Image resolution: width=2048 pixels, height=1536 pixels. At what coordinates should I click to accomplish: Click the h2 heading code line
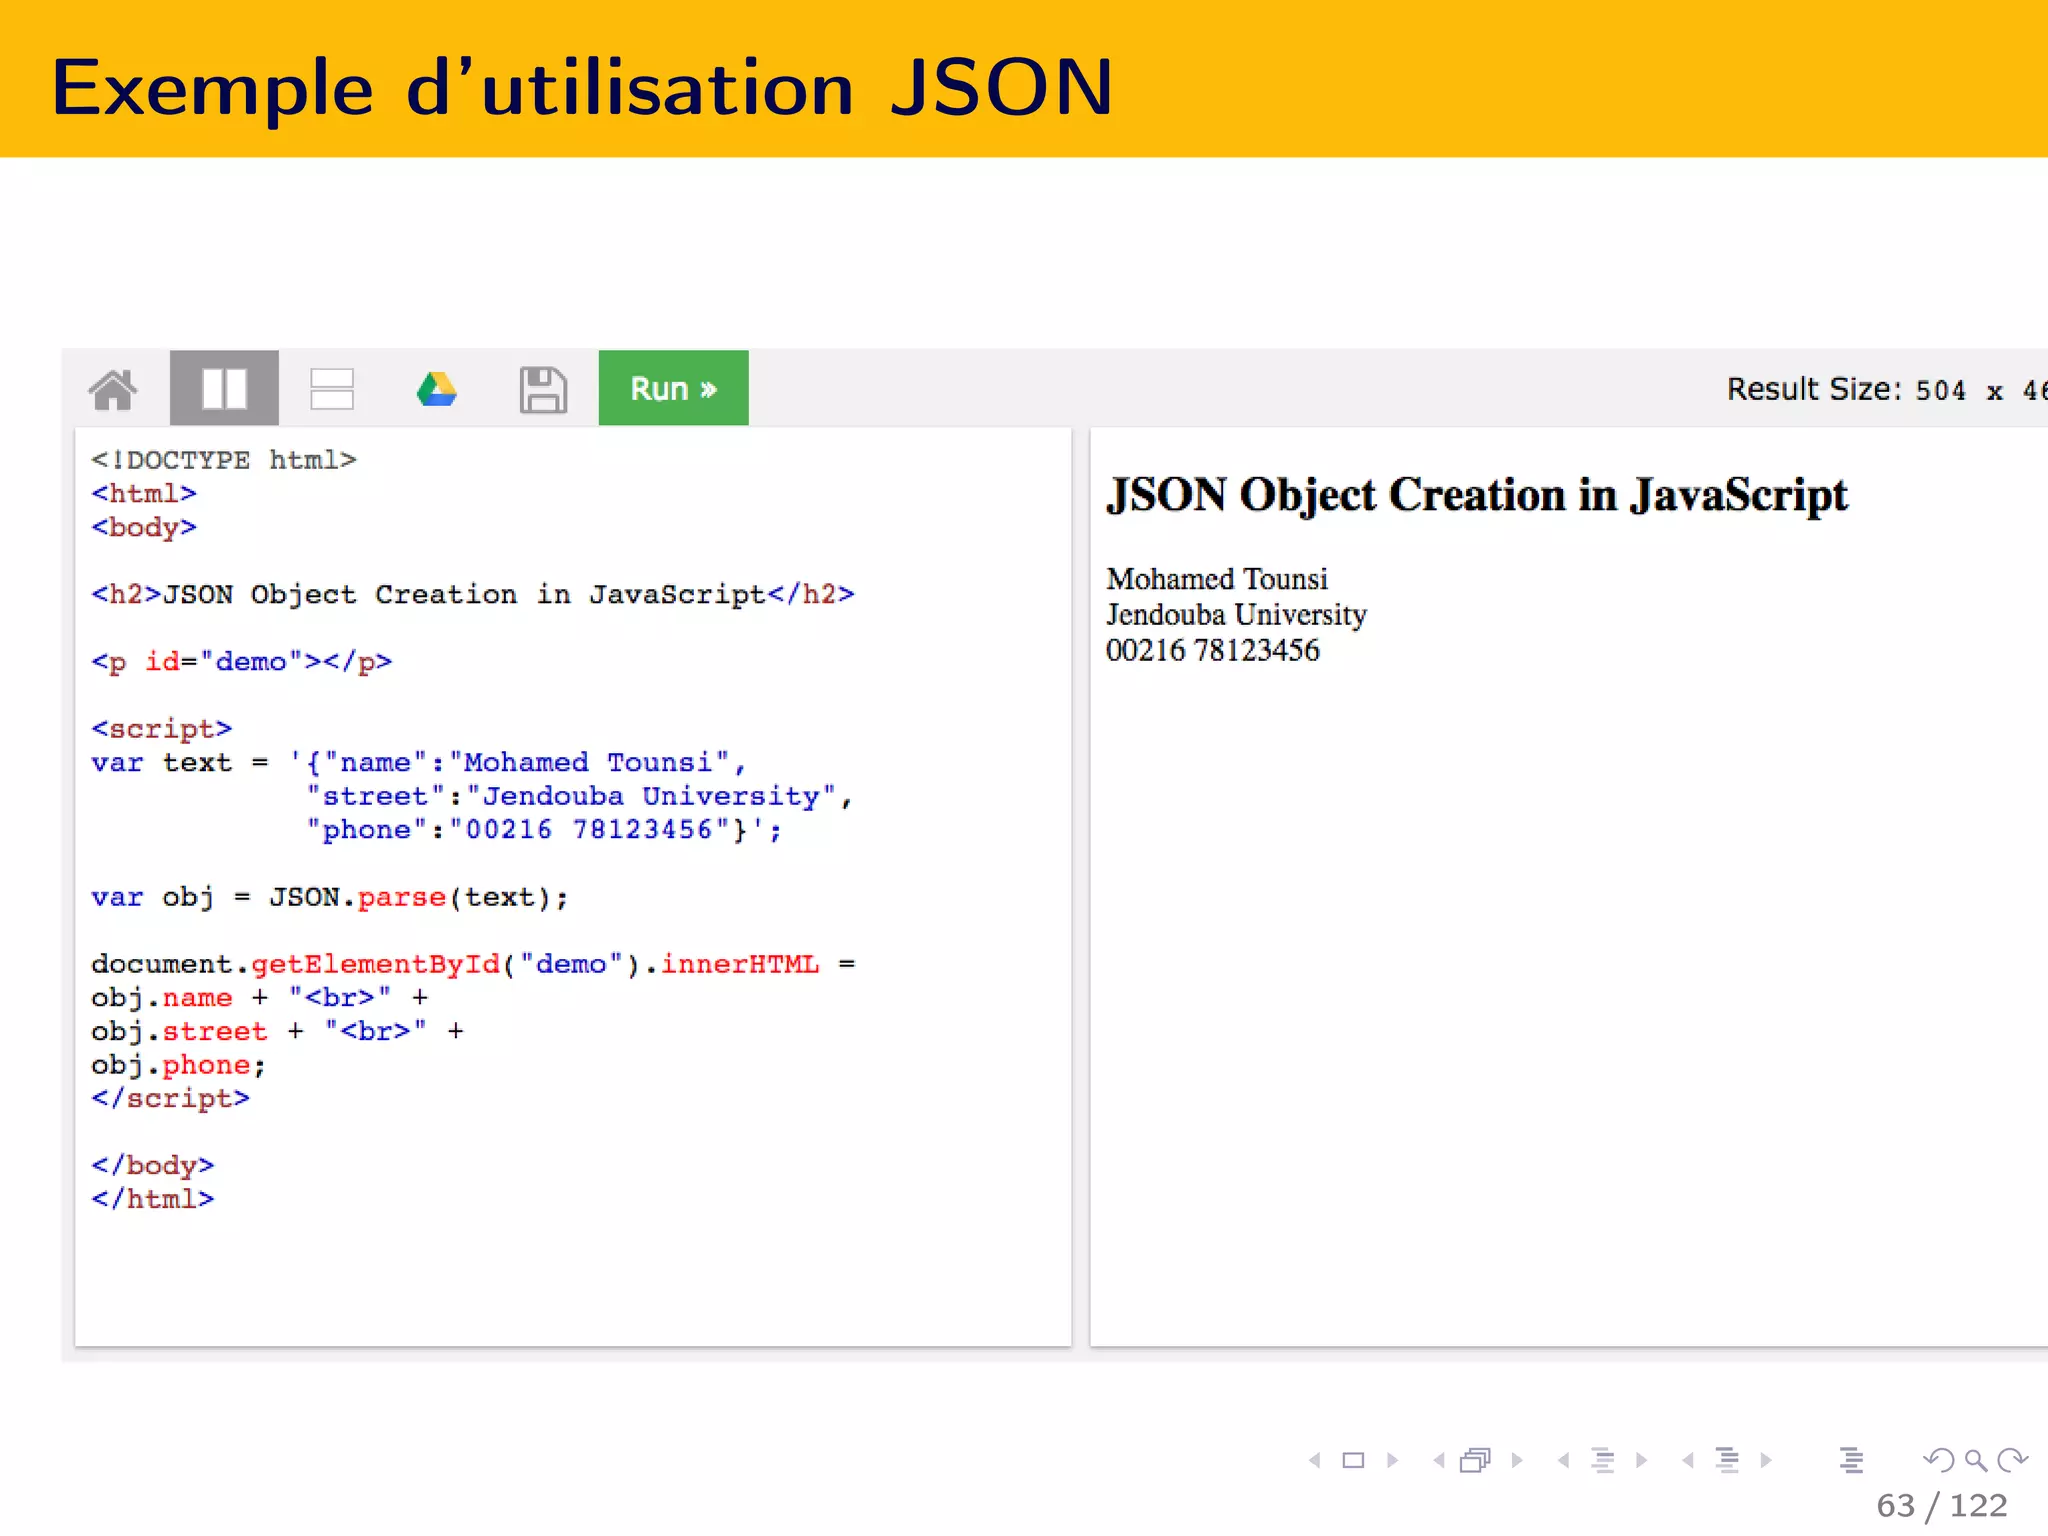point(473,595)
